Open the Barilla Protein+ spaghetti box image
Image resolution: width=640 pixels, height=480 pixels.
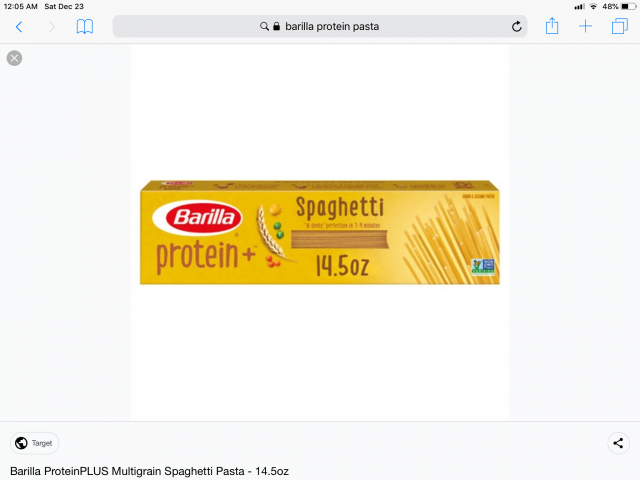point(320,232)
